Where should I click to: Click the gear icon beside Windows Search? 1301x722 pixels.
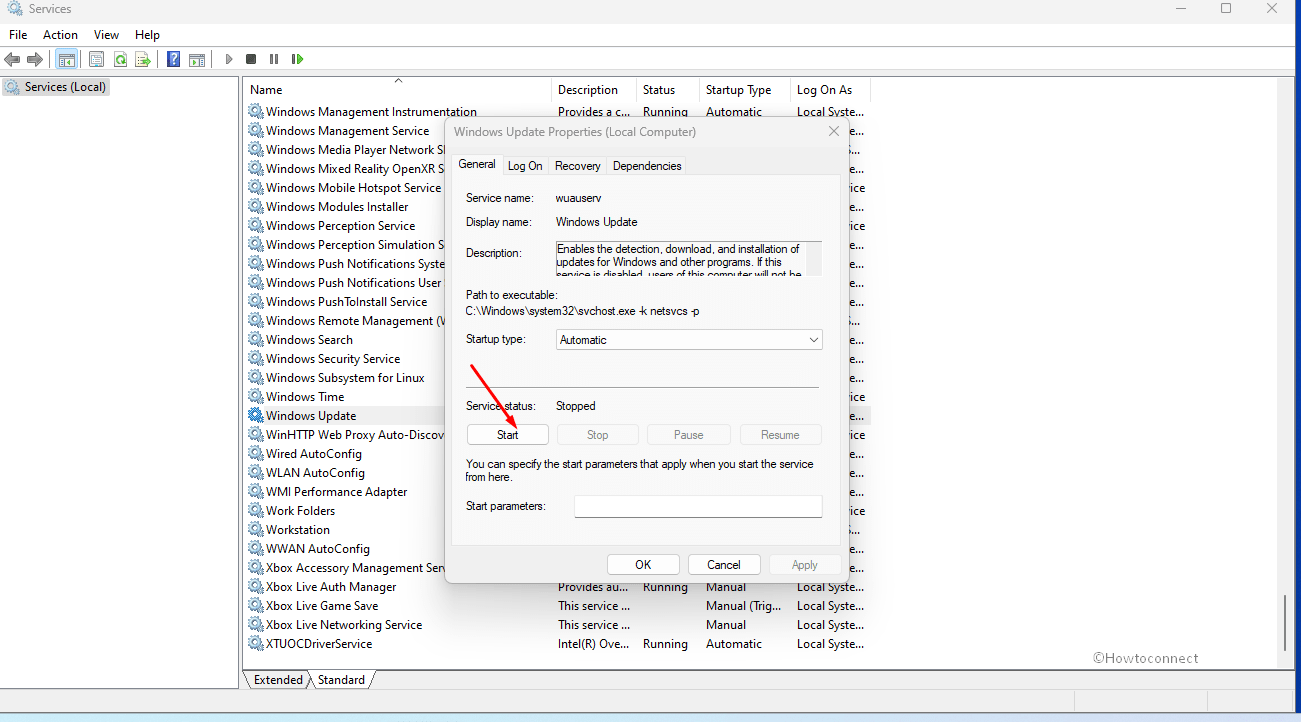(x=256, y=340)
